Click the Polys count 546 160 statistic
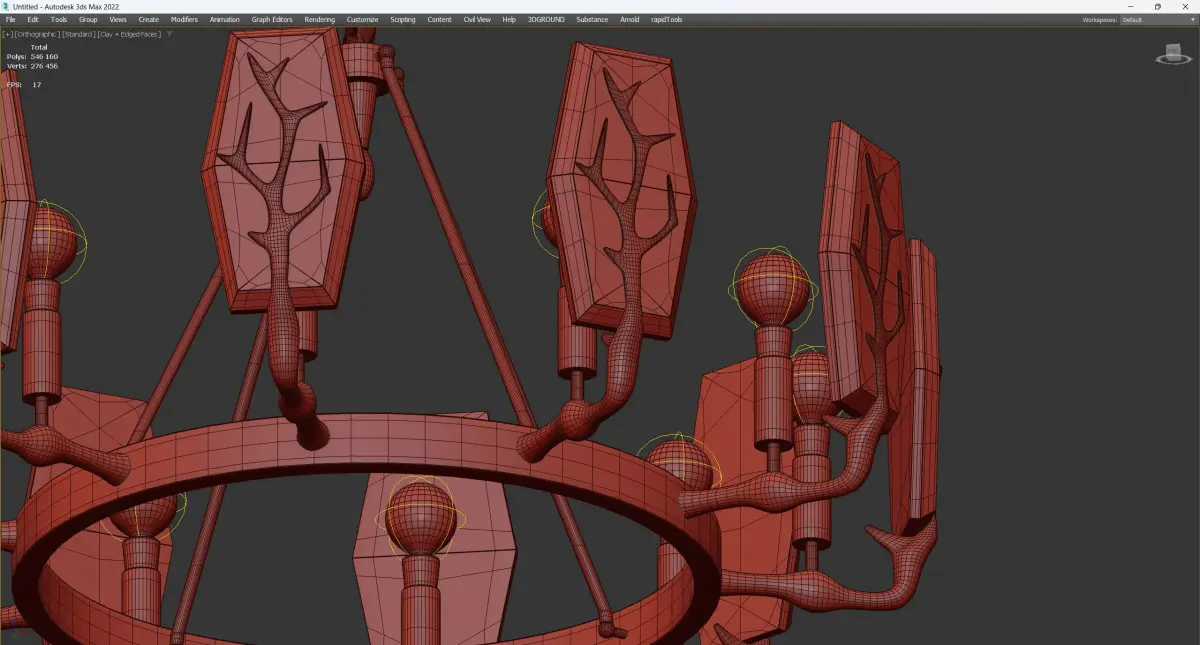 [32, 56]
